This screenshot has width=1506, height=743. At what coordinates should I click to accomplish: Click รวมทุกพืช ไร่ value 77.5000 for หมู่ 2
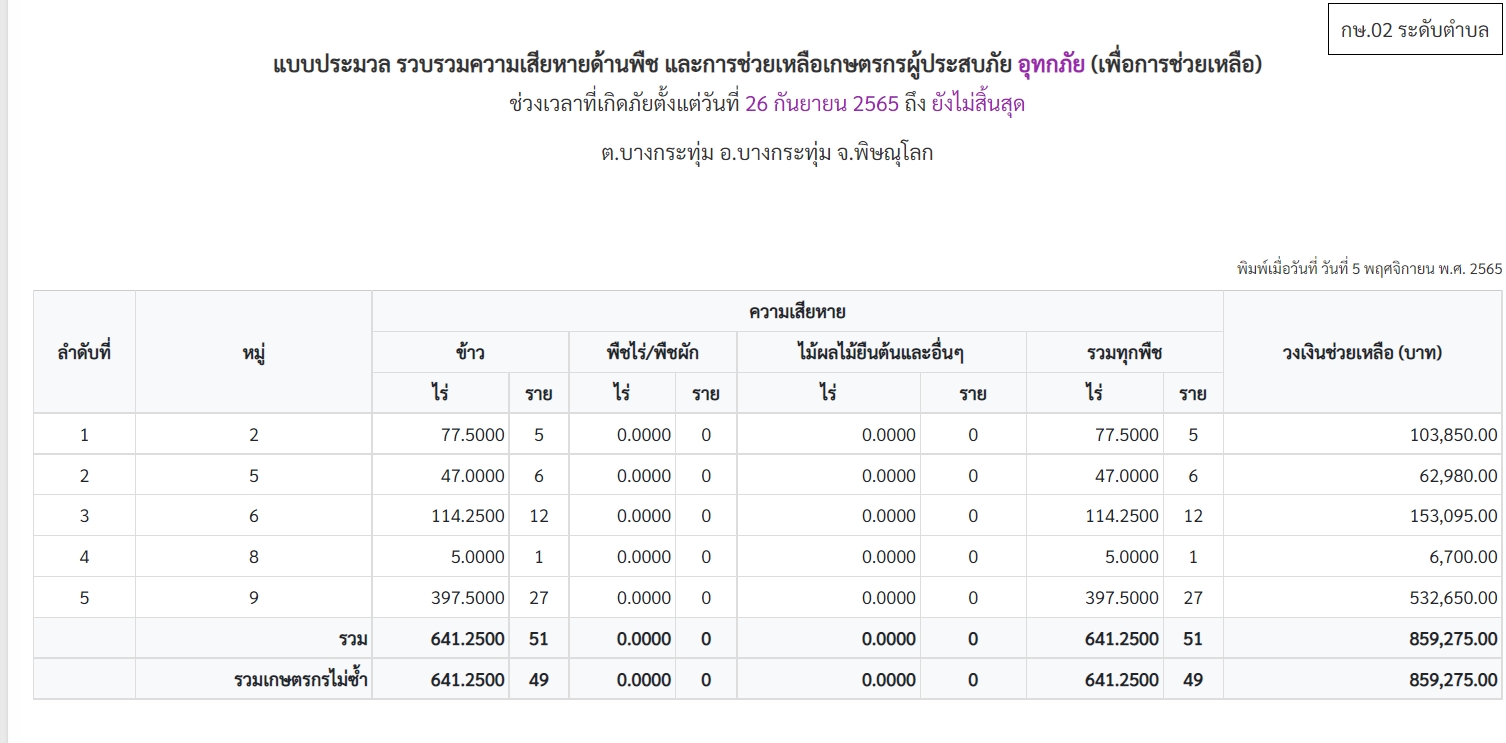[1127, 435]
